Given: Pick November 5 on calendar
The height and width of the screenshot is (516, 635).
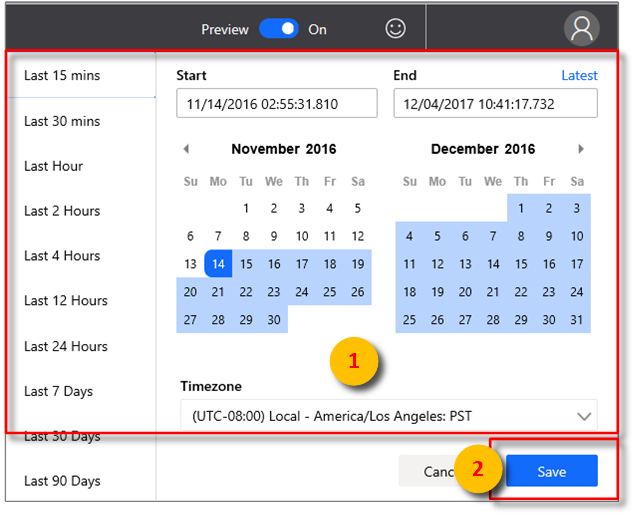Looking at the screenshot, I should 358,209.
